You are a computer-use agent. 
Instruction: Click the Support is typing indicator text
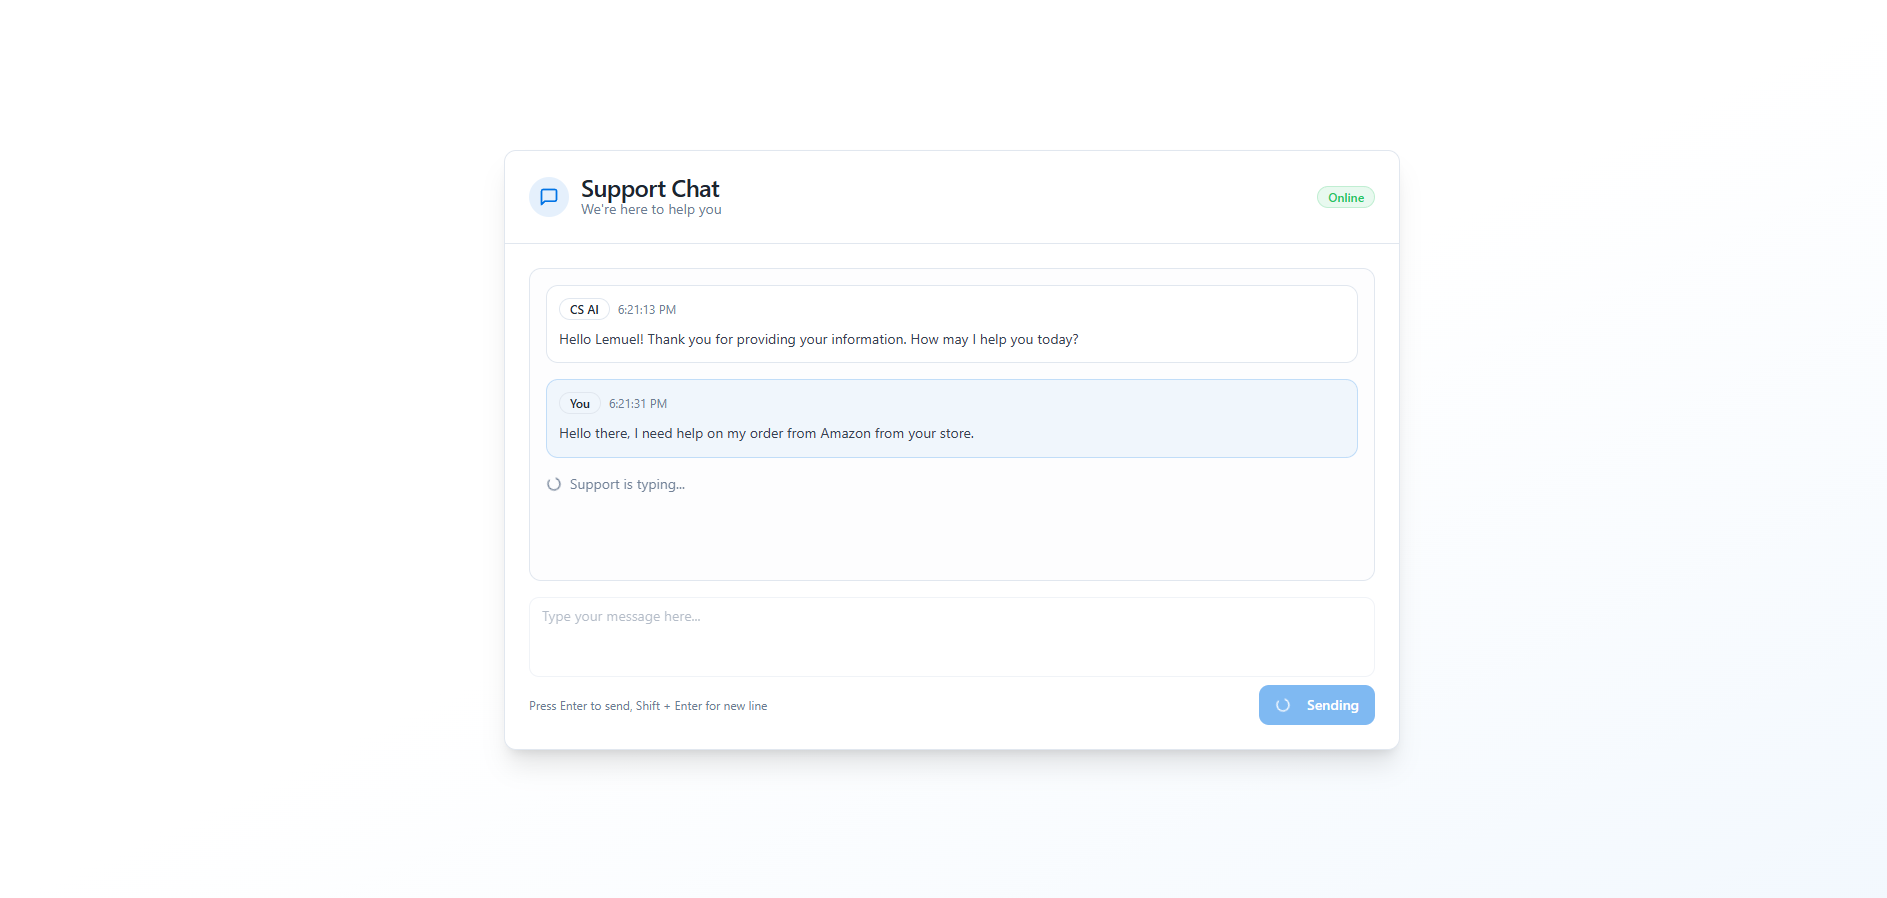coord(627,484)
